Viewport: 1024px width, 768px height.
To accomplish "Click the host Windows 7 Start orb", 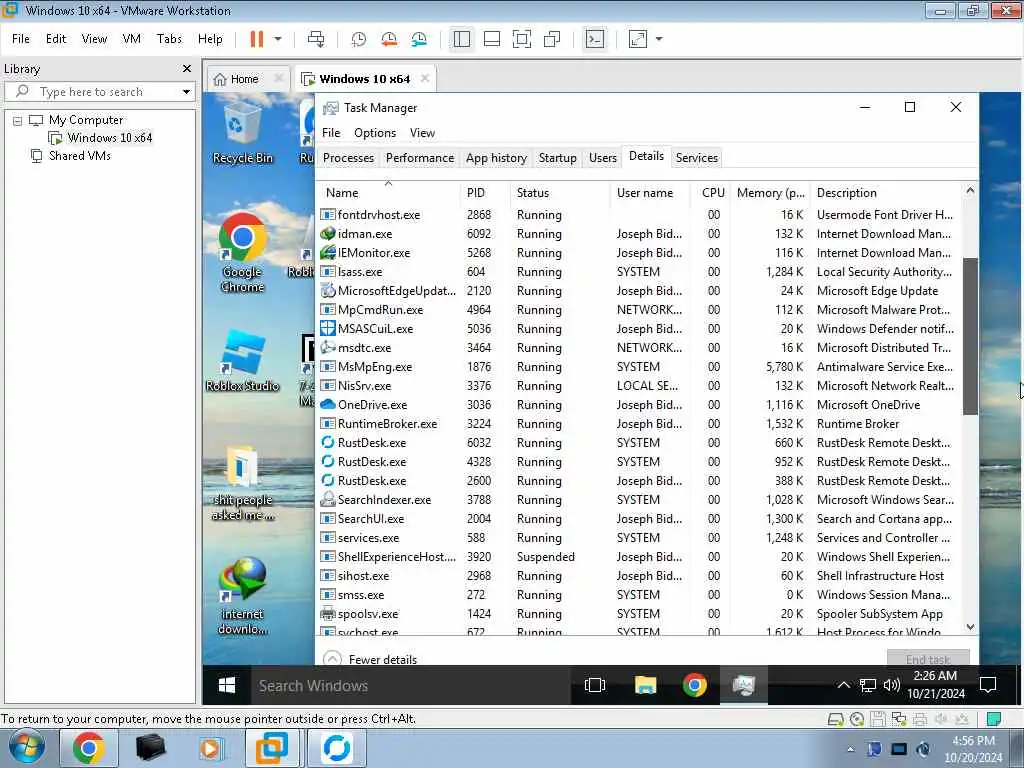I will 26,748.
